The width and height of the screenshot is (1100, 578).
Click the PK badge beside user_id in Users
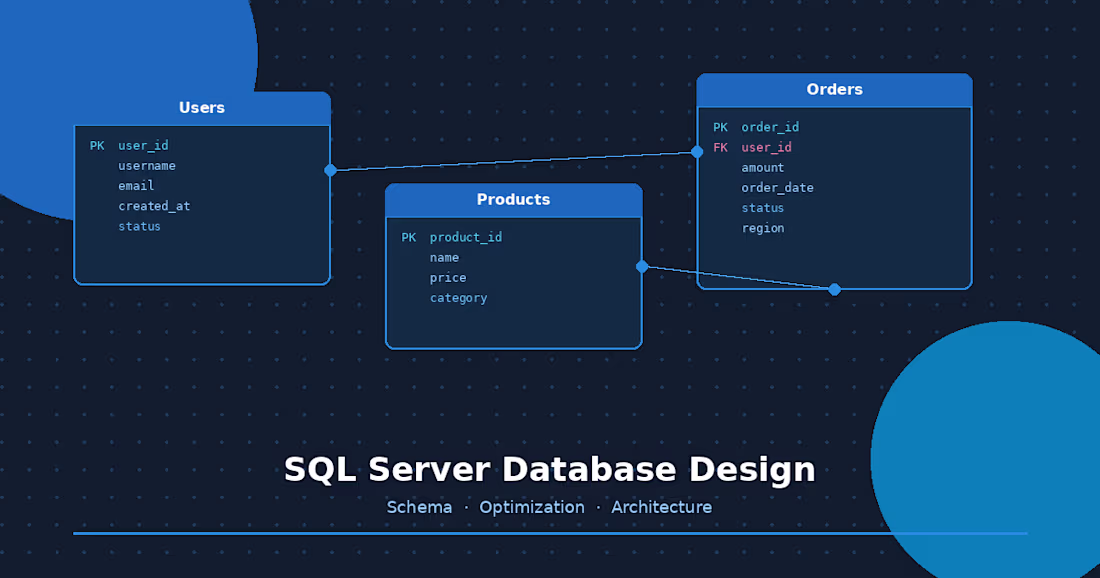(96, 145)
